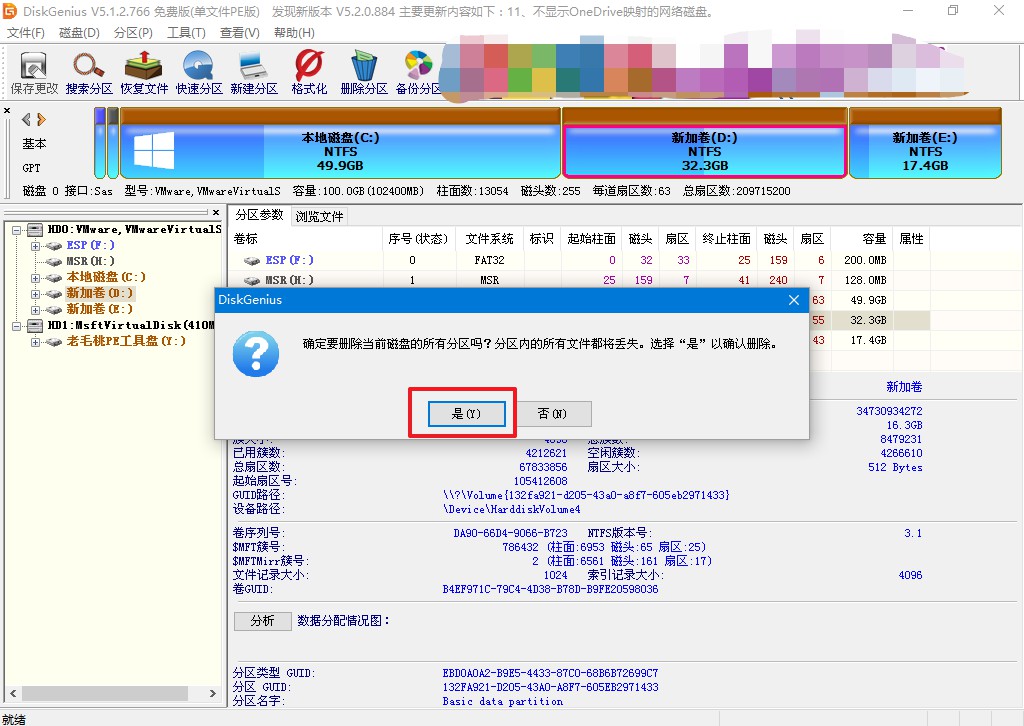Click the Save Changes (保存更改) toolbar icon
The height and width of the screenshot is (726, 1024).
pyautogui.click(x=34, y=73)
